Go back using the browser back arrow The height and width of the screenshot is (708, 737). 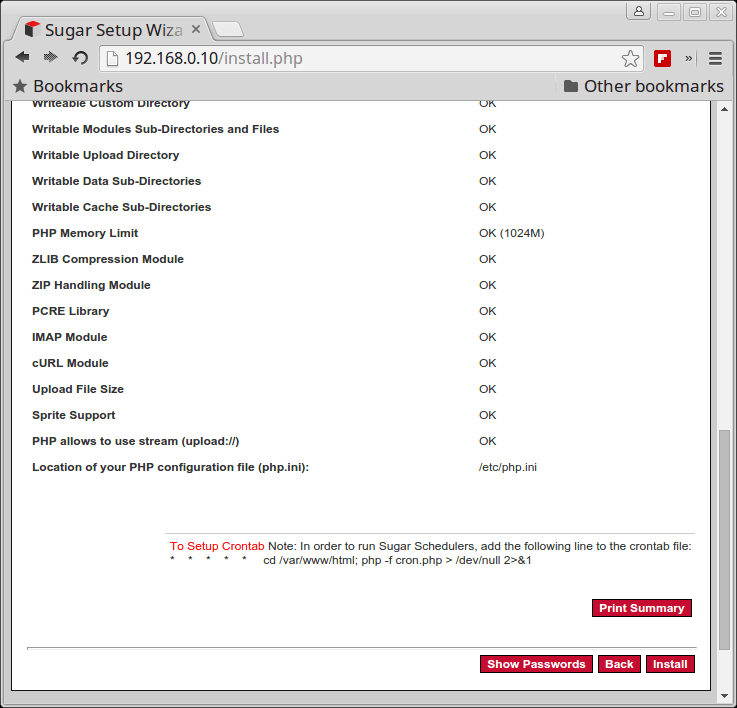[x=22, y=58]
